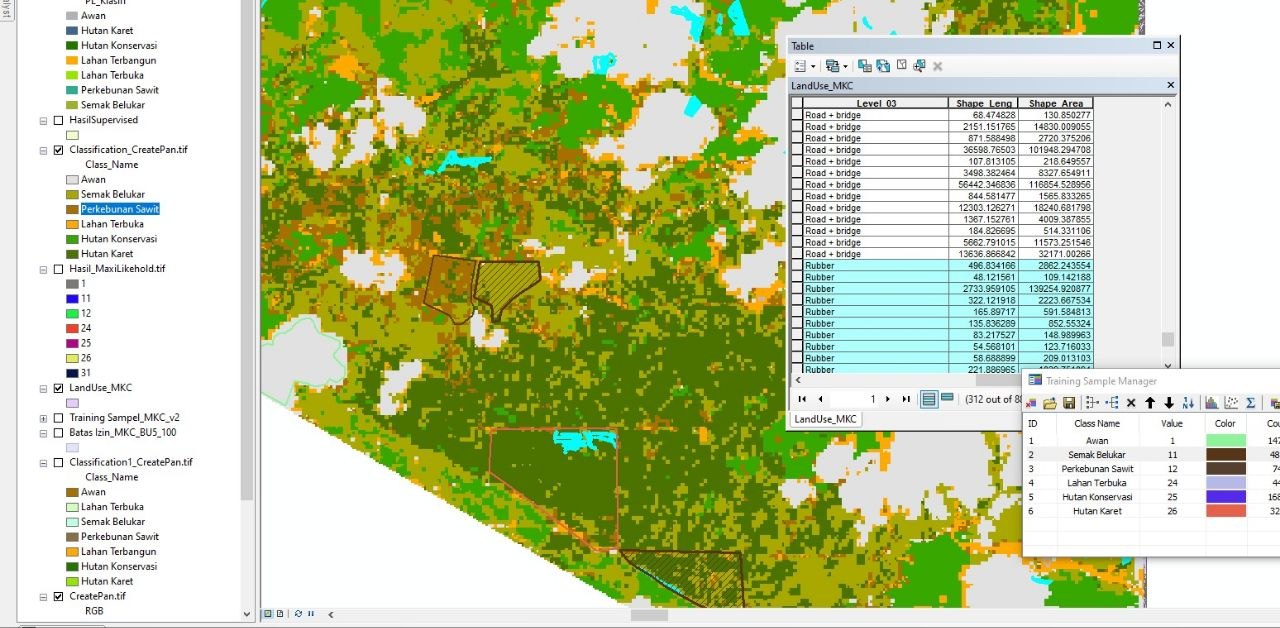The height and width of the screenshot is (628, 1280).
Task: Select Semak Belukar row in Training Sample Manager
Action: pyautogui.click(x=1150, y=455)
